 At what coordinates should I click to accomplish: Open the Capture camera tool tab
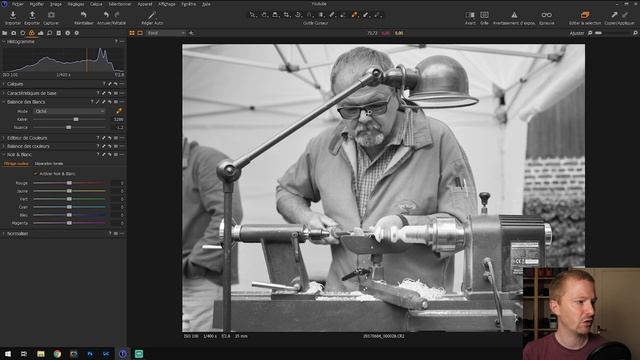tap(13, 33)
